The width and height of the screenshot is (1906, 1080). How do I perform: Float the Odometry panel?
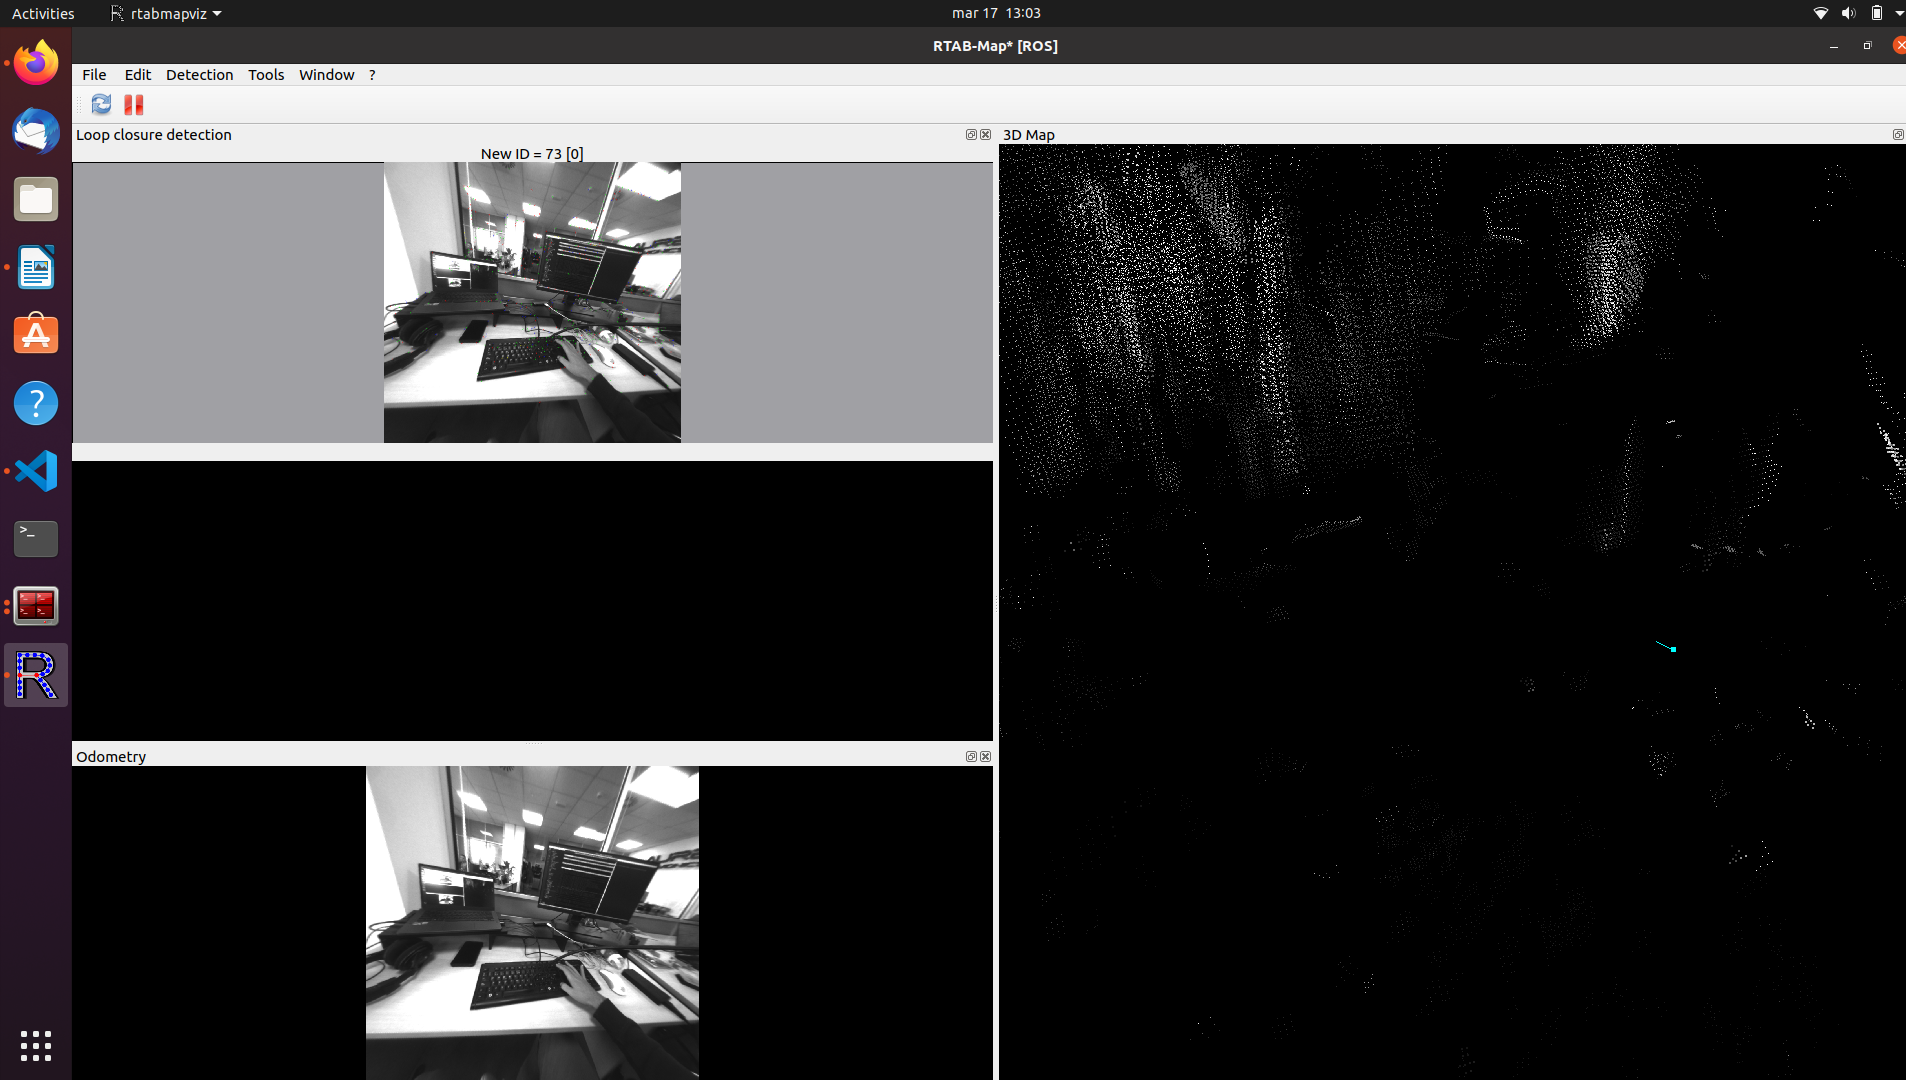pyautogui.click(x=970, y=756)
